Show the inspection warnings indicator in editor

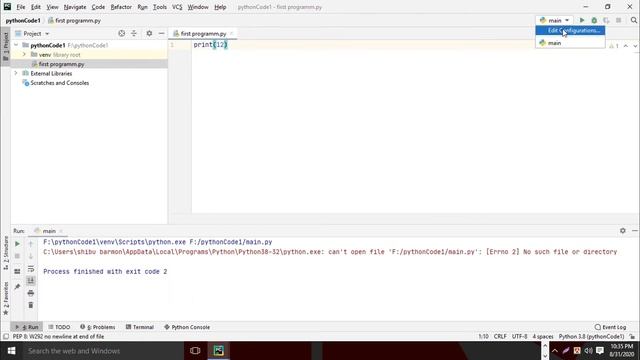point(614,46)
